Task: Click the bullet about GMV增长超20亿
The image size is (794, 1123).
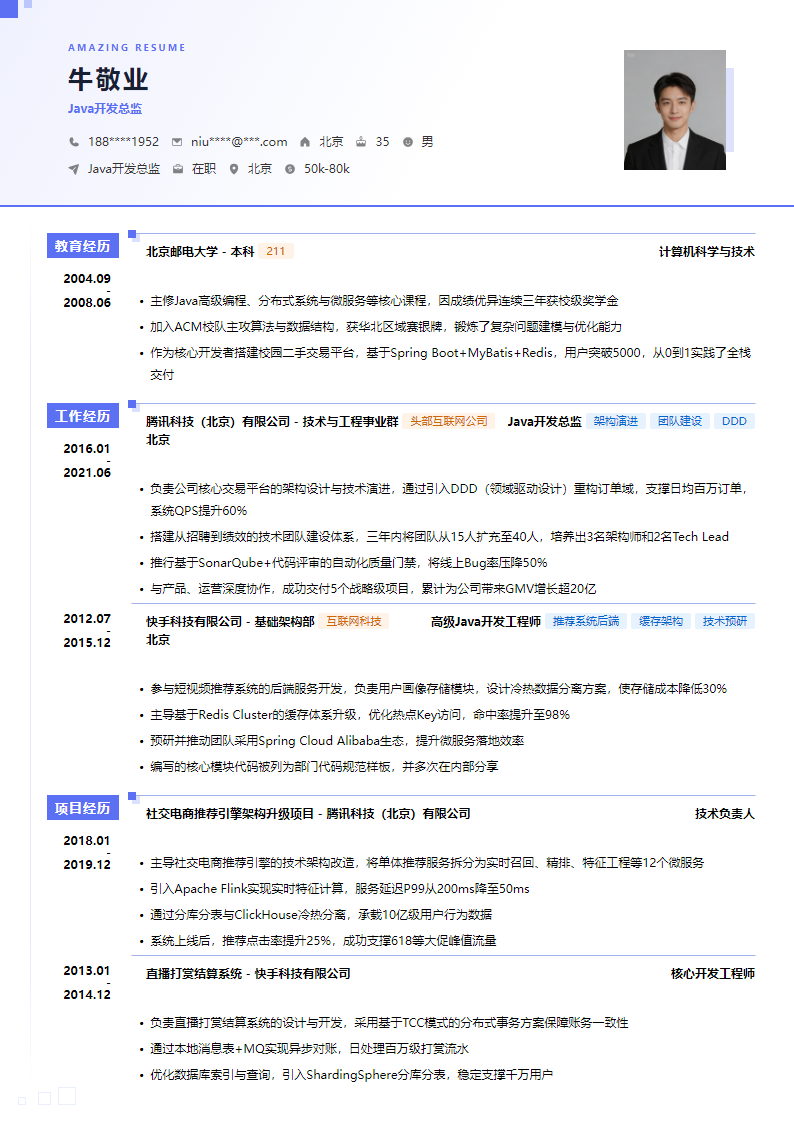Action: pos(373,589)
